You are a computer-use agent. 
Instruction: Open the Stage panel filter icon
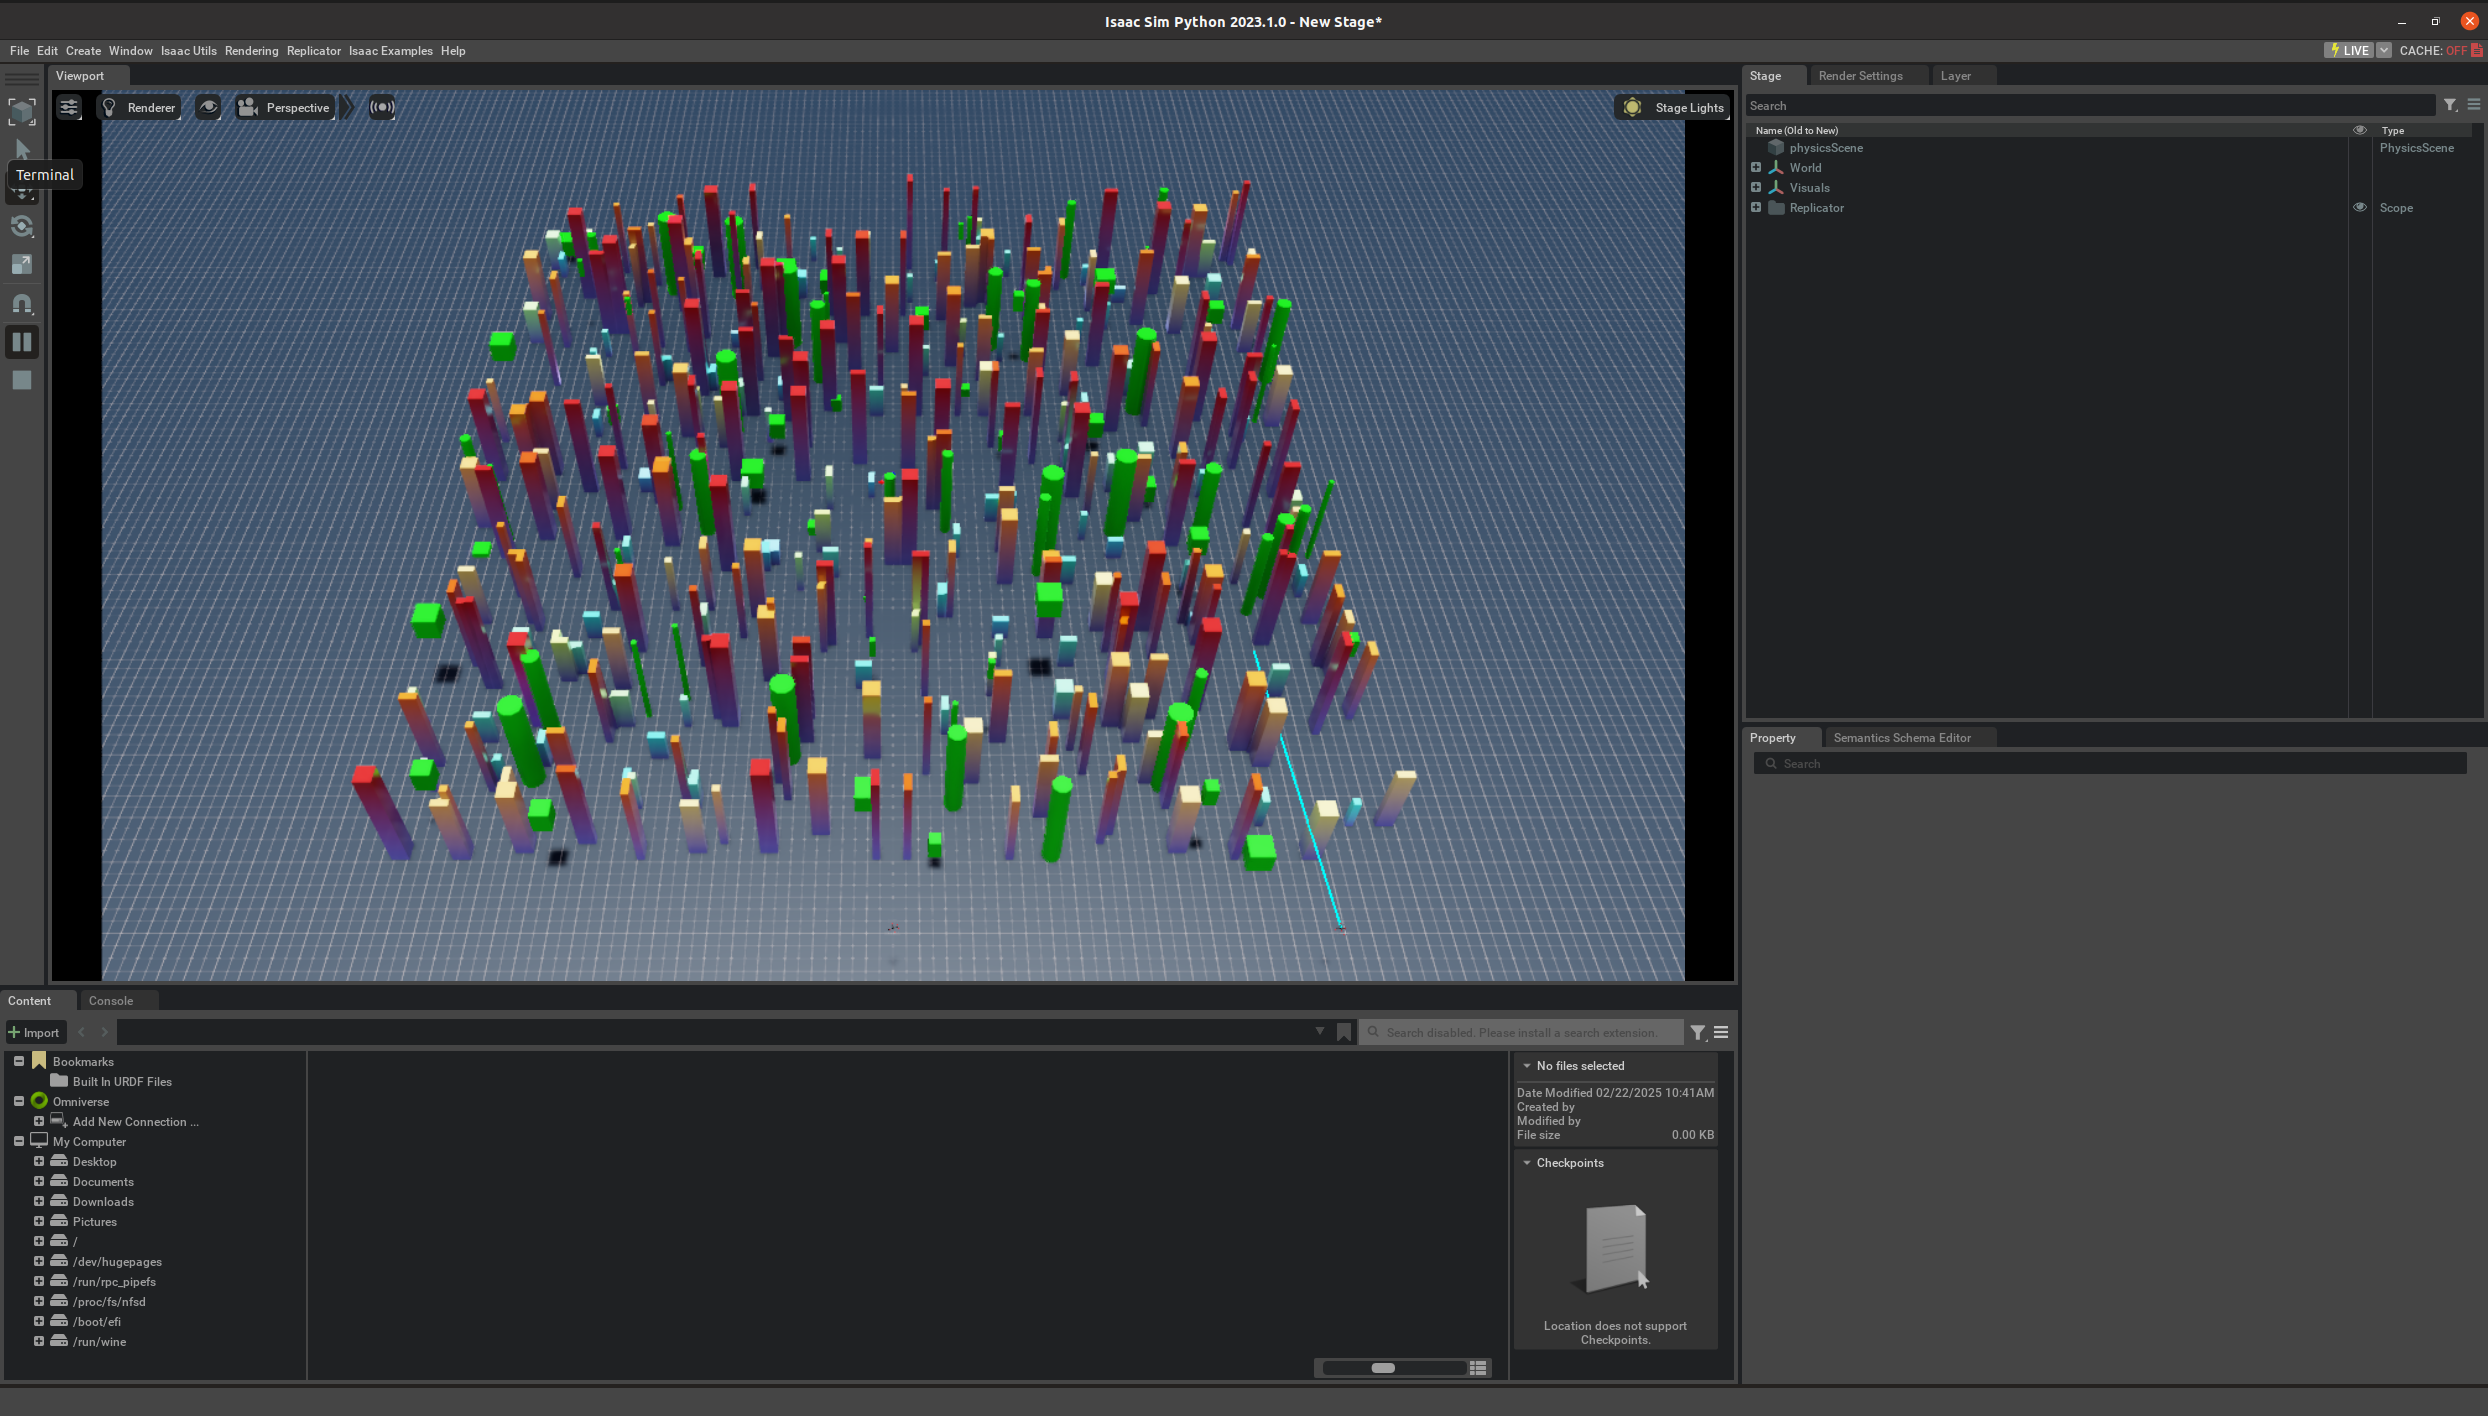tap(2450, 105)
